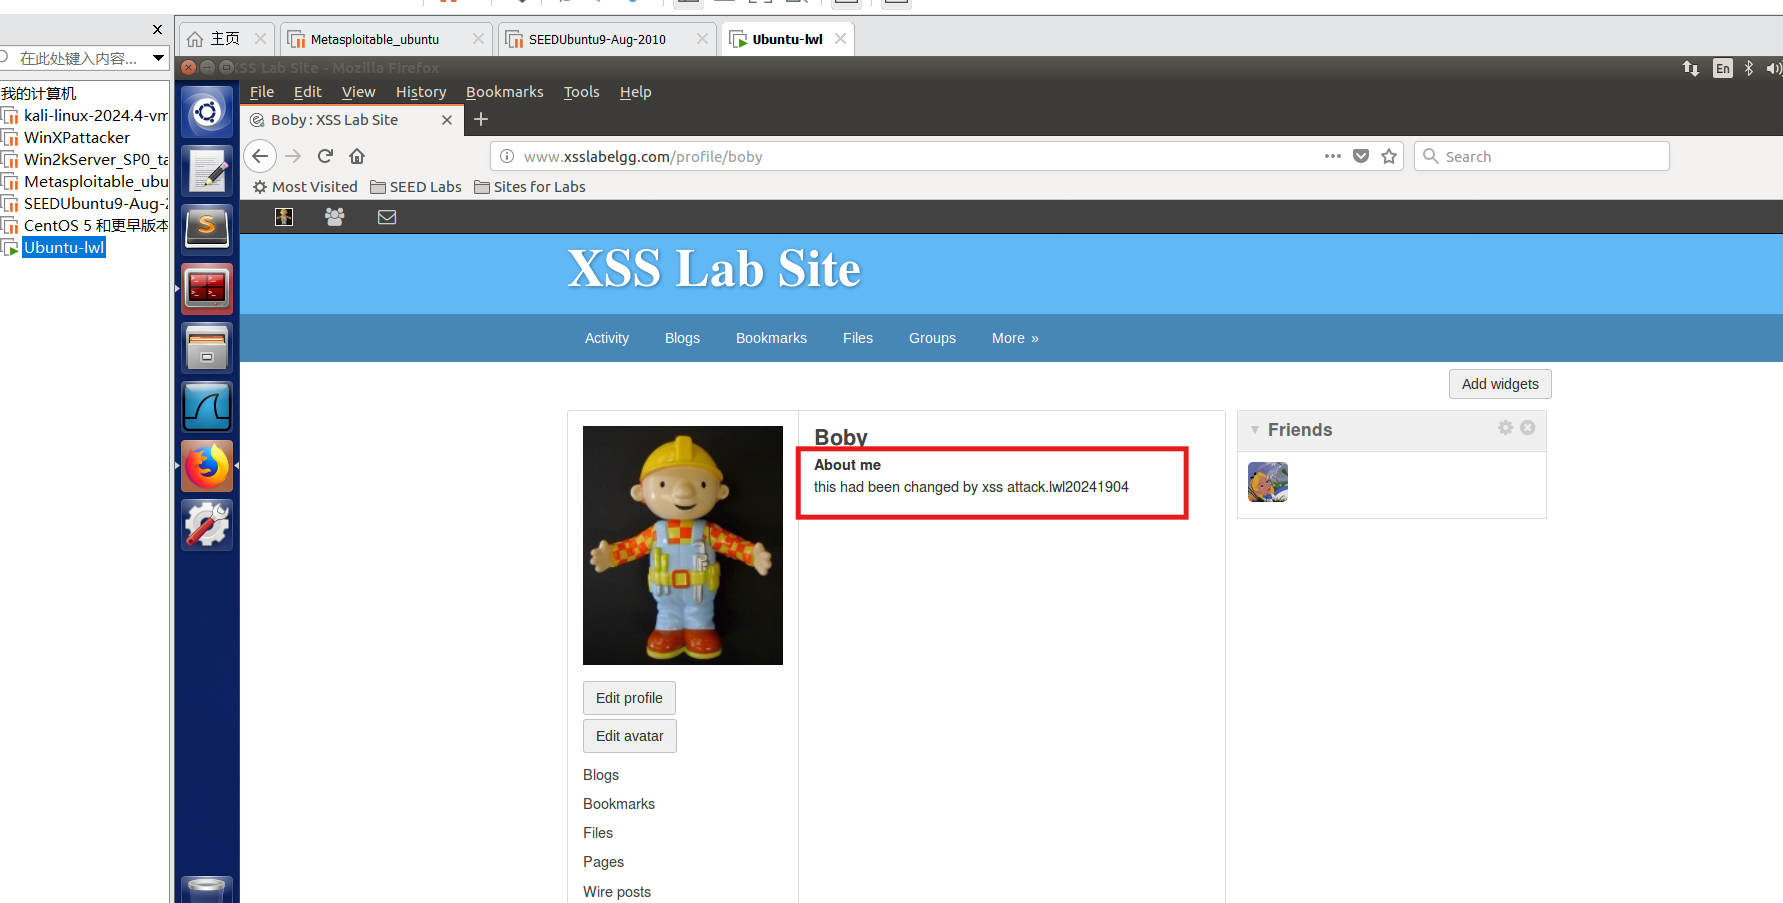Click the XSS Lab Site heading
Image resolution: width=1783 pixels, height=903 pixels.
click(714, 268)
